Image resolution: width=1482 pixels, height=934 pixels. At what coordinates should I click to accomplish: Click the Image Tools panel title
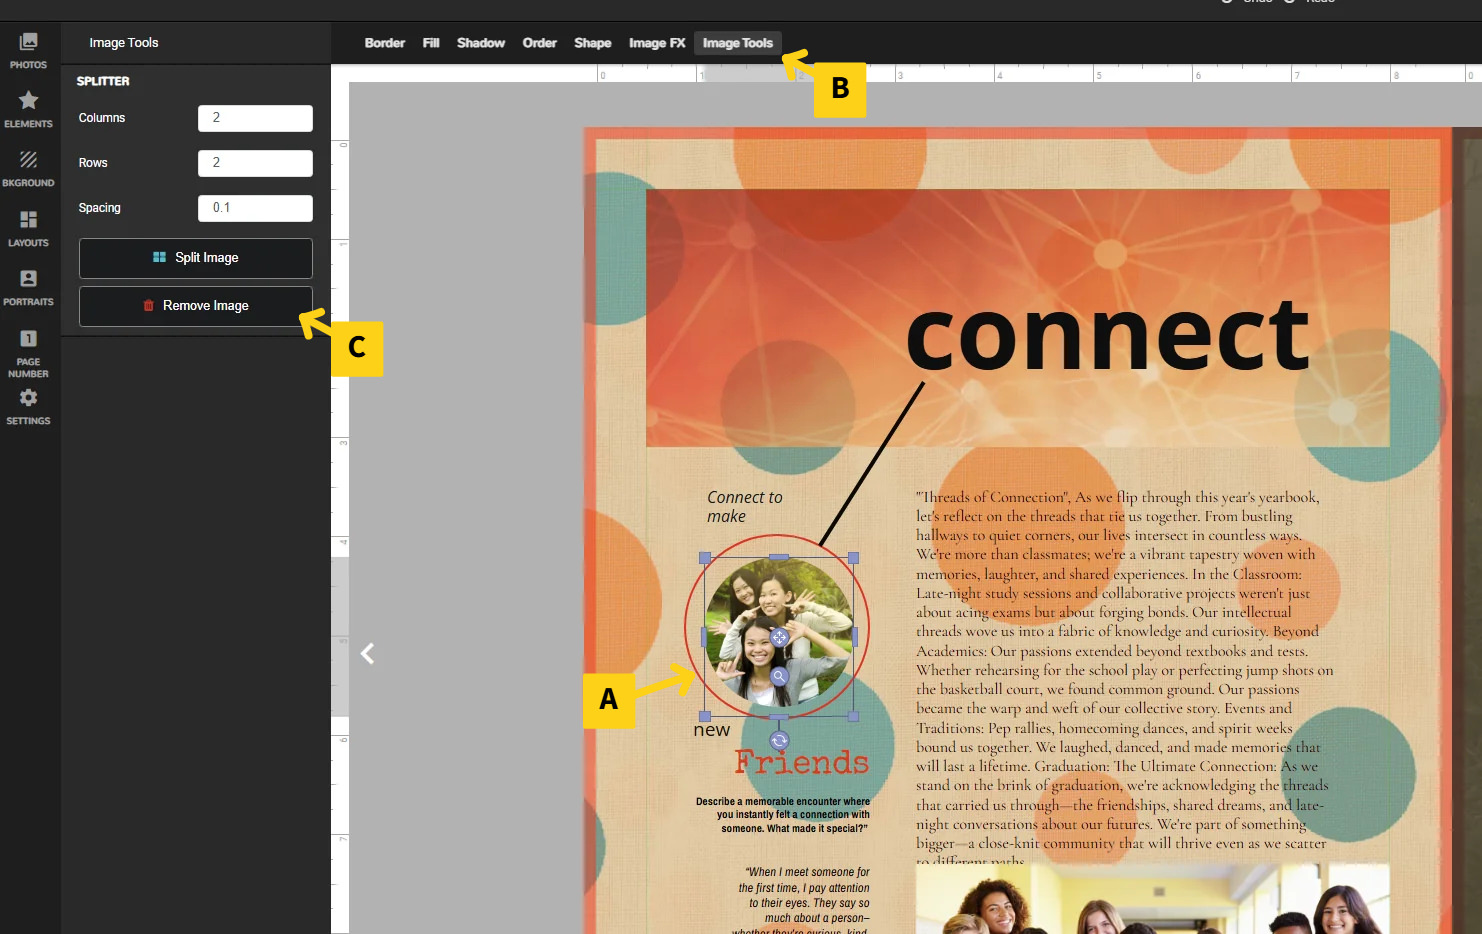coord(123,43)
